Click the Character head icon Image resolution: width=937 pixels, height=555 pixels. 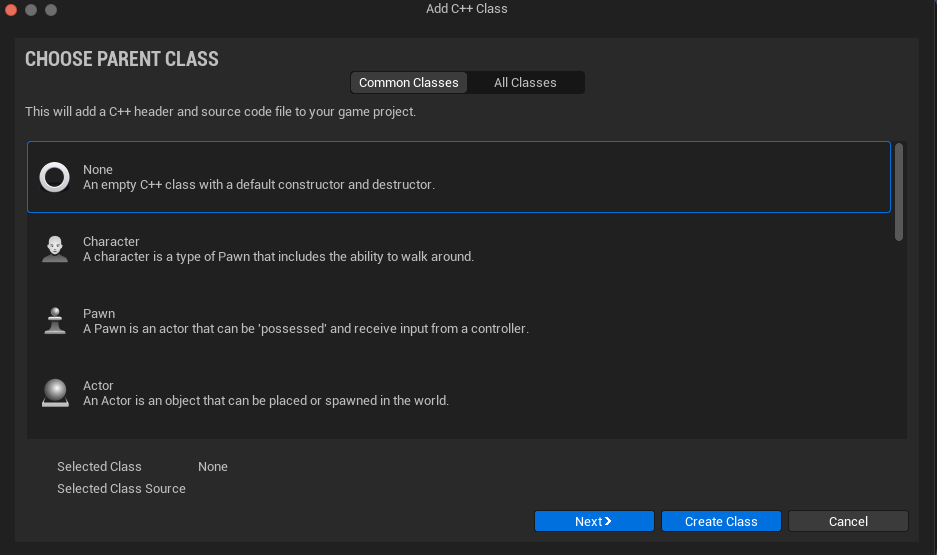click(x=54, y=249)
